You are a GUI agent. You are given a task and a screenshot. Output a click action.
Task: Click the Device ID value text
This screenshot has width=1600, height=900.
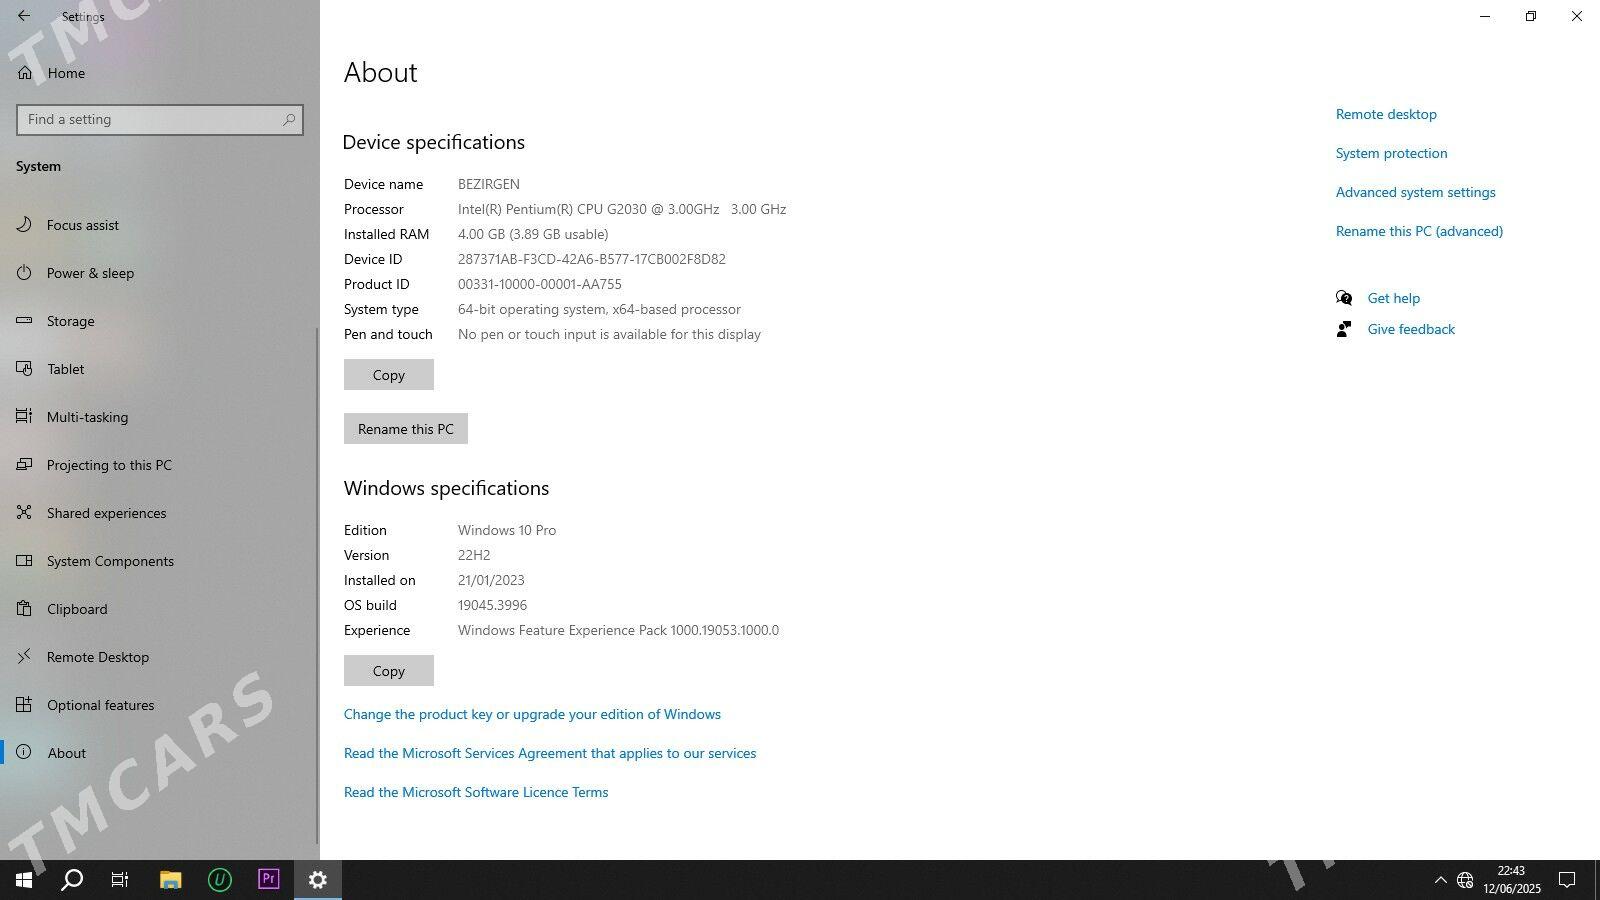pyautogui.click(x=592, y=259)
